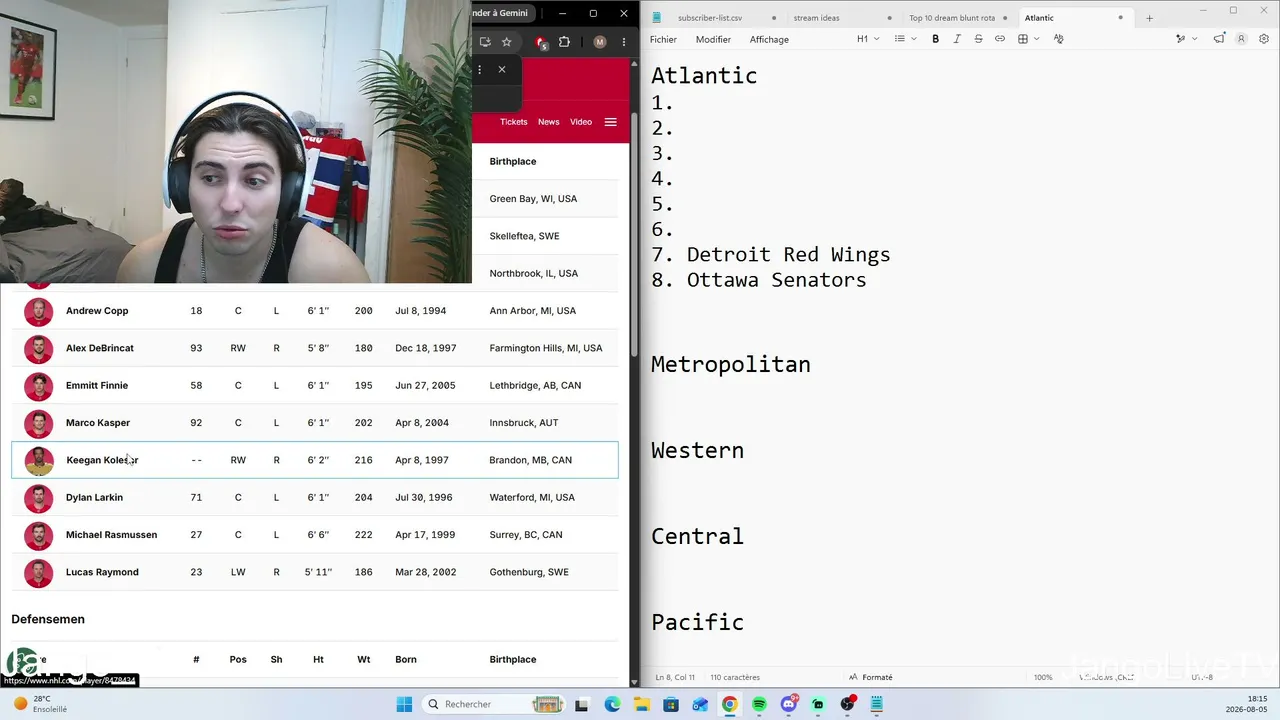This screenshot has height=720, width=1280.
Task: Click the Formaté status bar indicator
Action: tap(870, 677)
